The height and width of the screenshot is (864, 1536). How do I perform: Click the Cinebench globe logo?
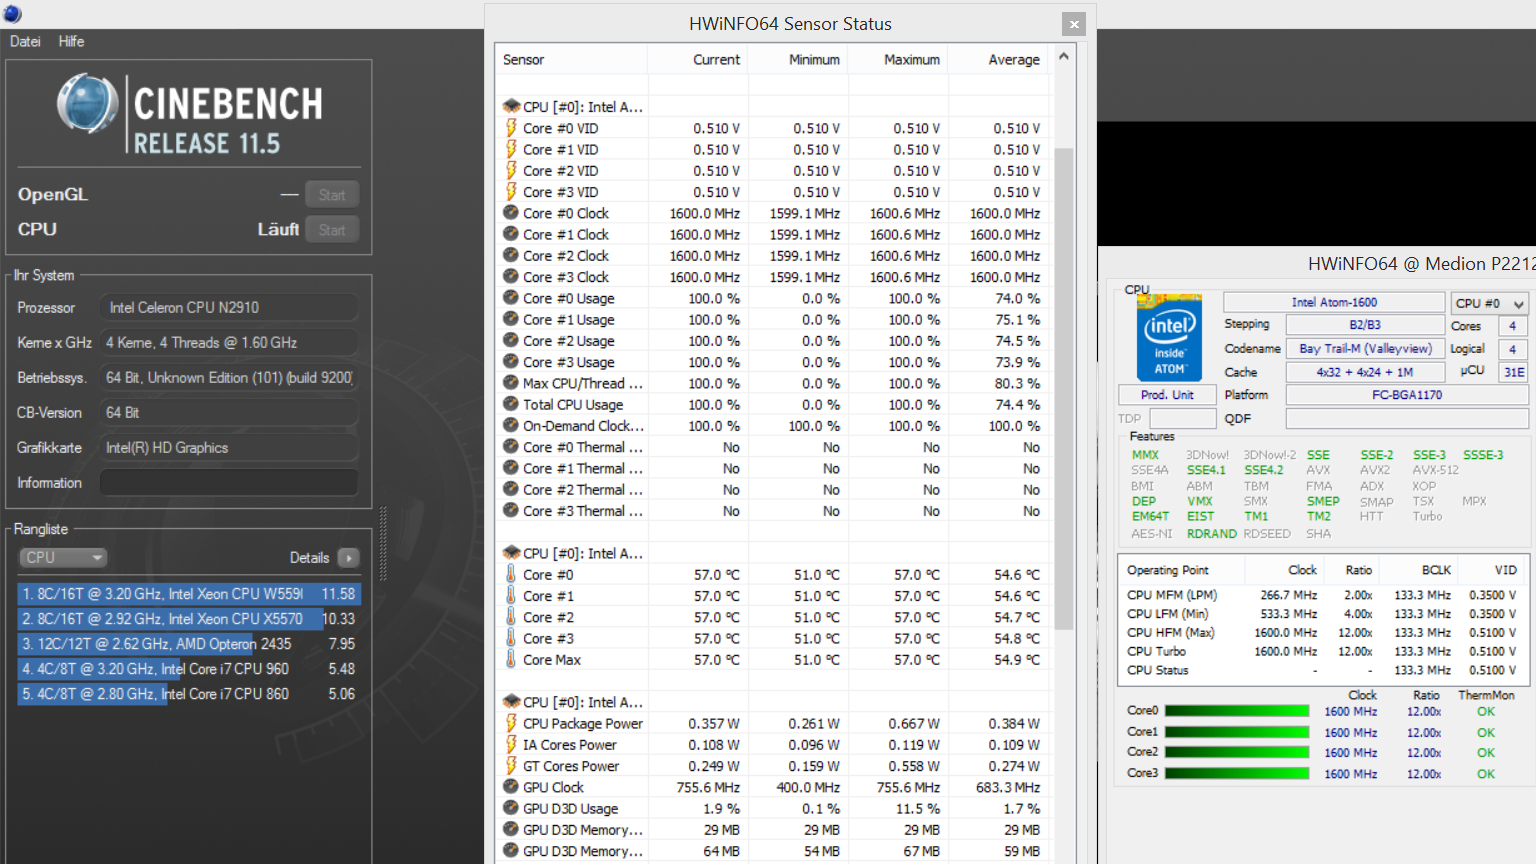(88, 104)
